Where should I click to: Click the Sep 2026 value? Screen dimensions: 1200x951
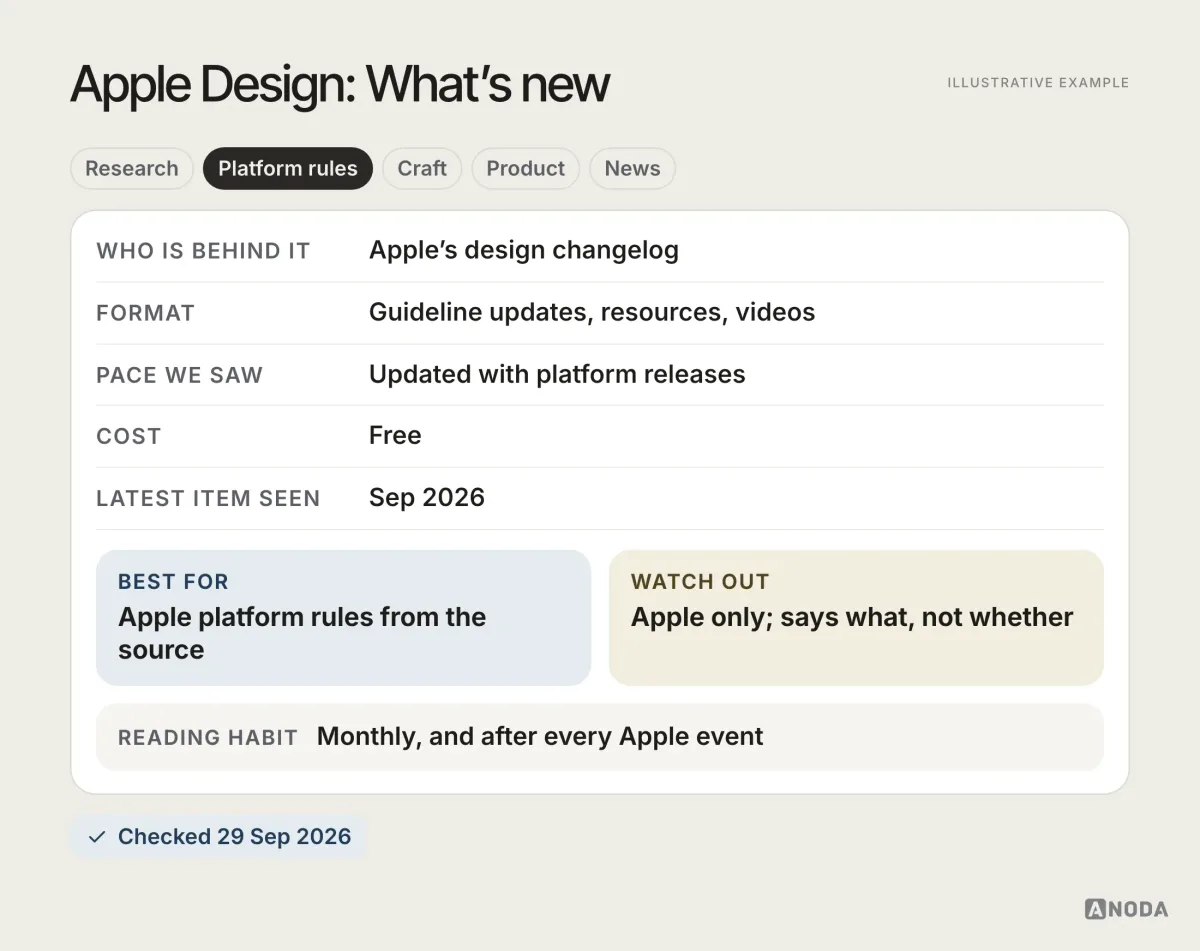pos(427,497)
